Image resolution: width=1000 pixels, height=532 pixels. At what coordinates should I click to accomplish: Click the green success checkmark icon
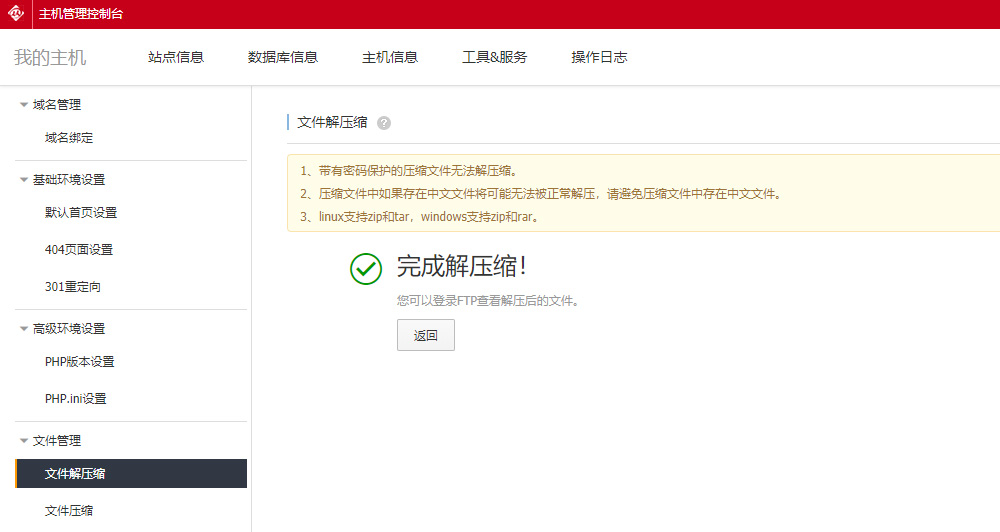(366, 268)
